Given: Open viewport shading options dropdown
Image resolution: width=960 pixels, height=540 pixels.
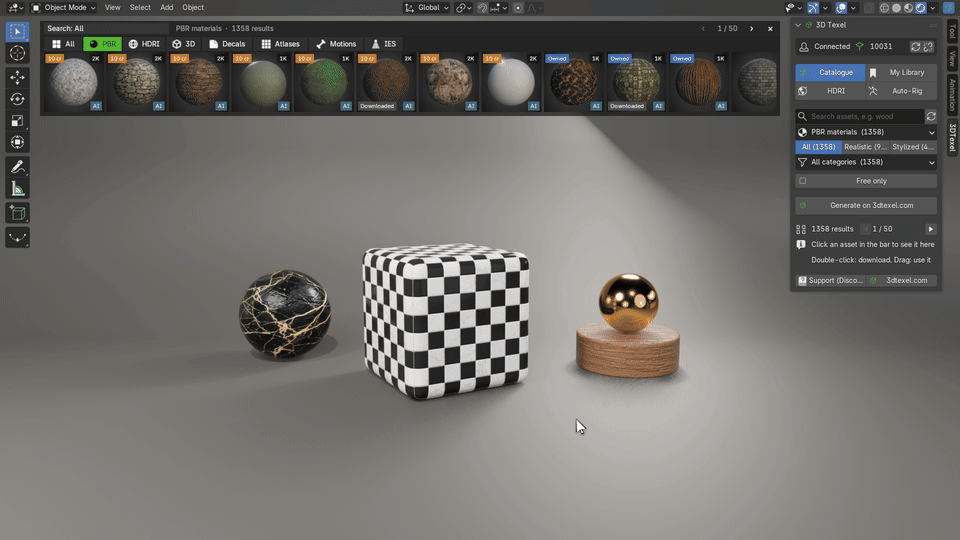Looking at the screenshot, I should click(932, 8).
